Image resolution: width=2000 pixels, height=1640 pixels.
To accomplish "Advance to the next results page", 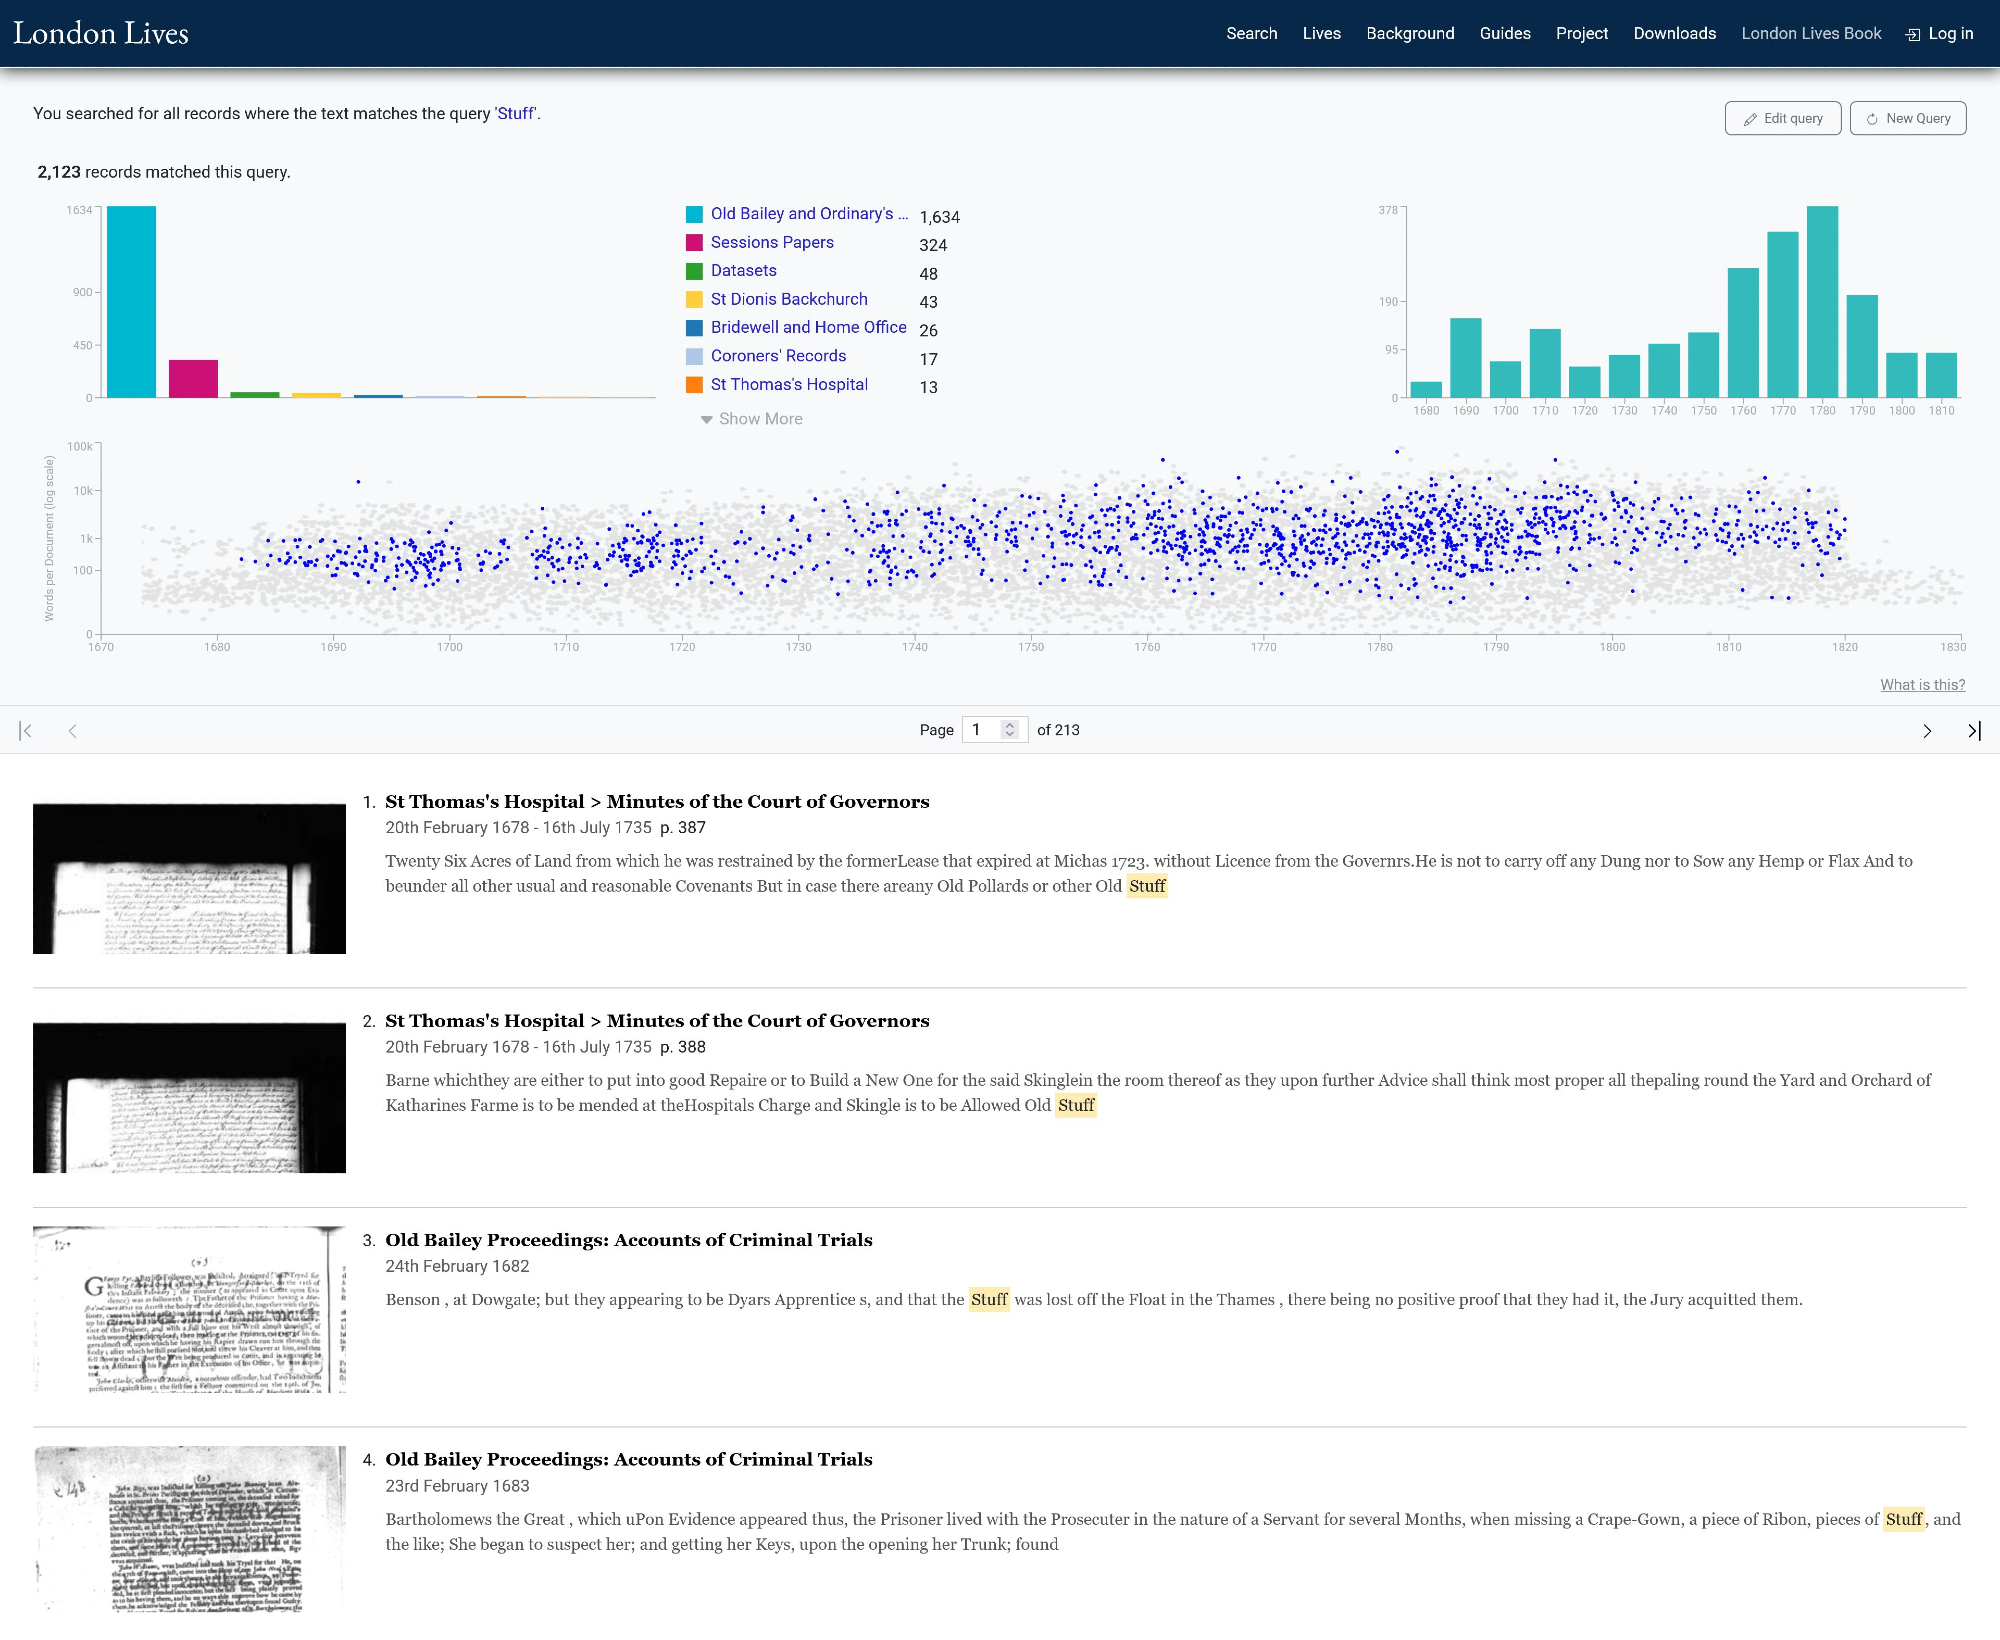I will pos(1927,731).
